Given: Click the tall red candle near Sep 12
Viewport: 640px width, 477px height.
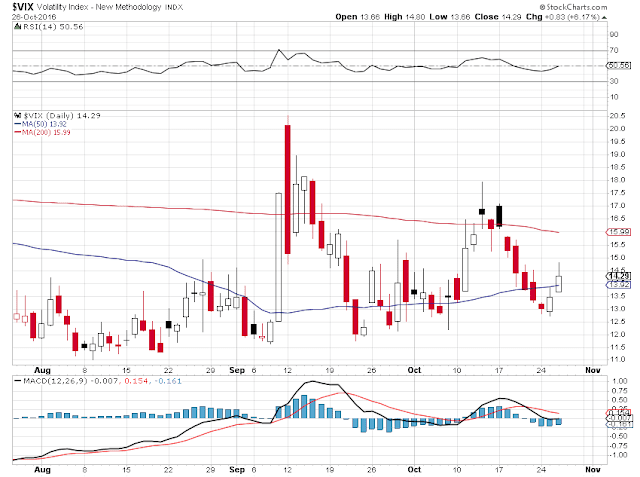Looking at the screenshot, I should click(x=288, y=189).
